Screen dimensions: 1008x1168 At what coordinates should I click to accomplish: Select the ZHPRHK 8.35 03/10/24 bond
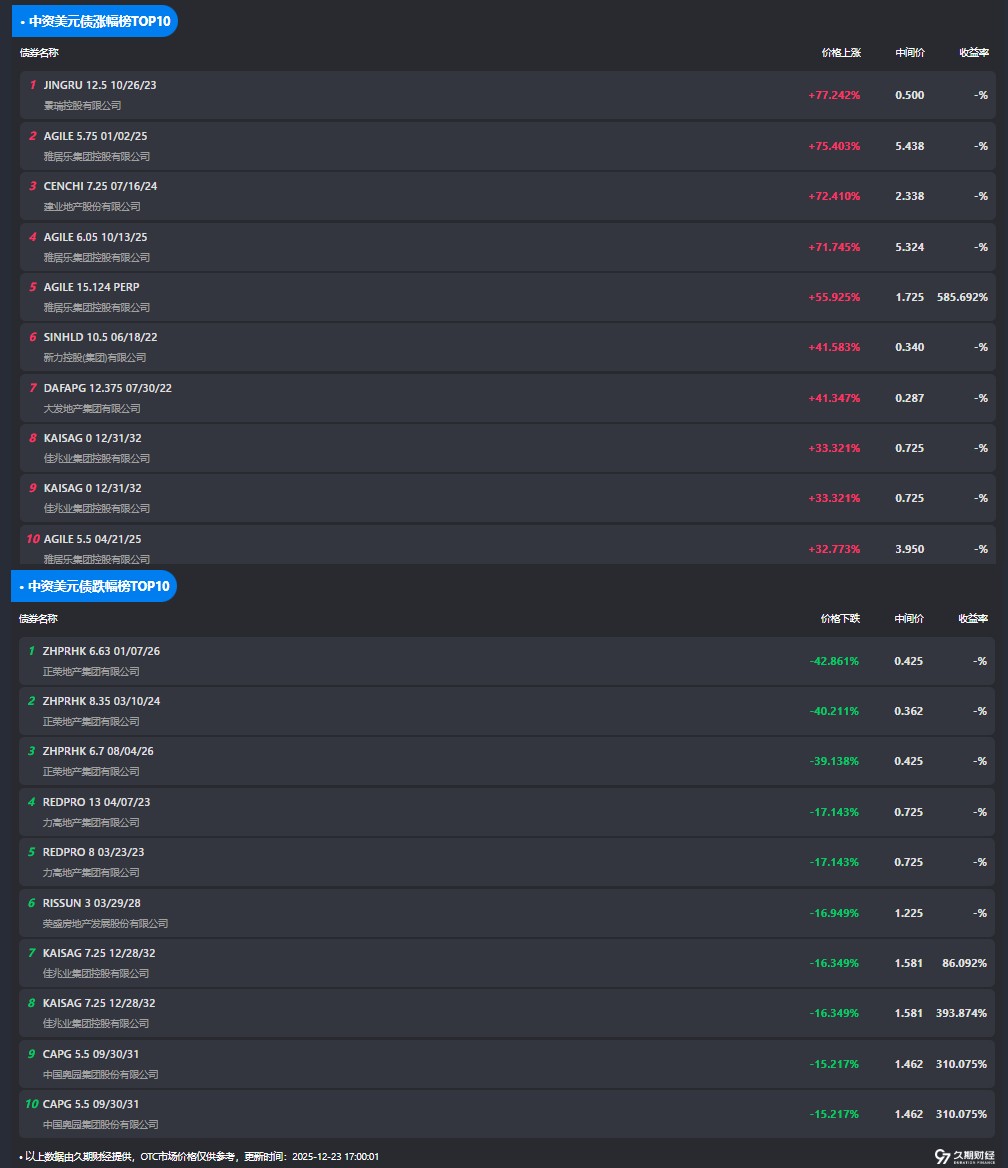(x=101, y=701)
